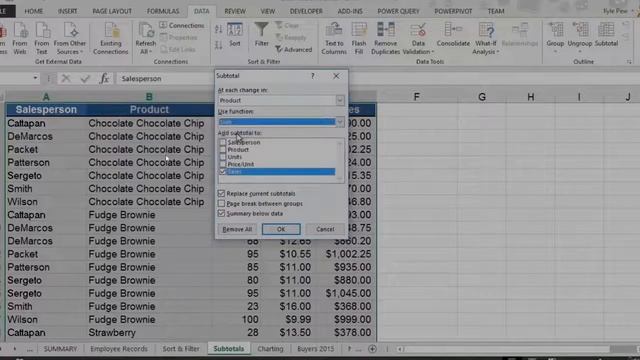Click Edit Links command

[178, 49]
